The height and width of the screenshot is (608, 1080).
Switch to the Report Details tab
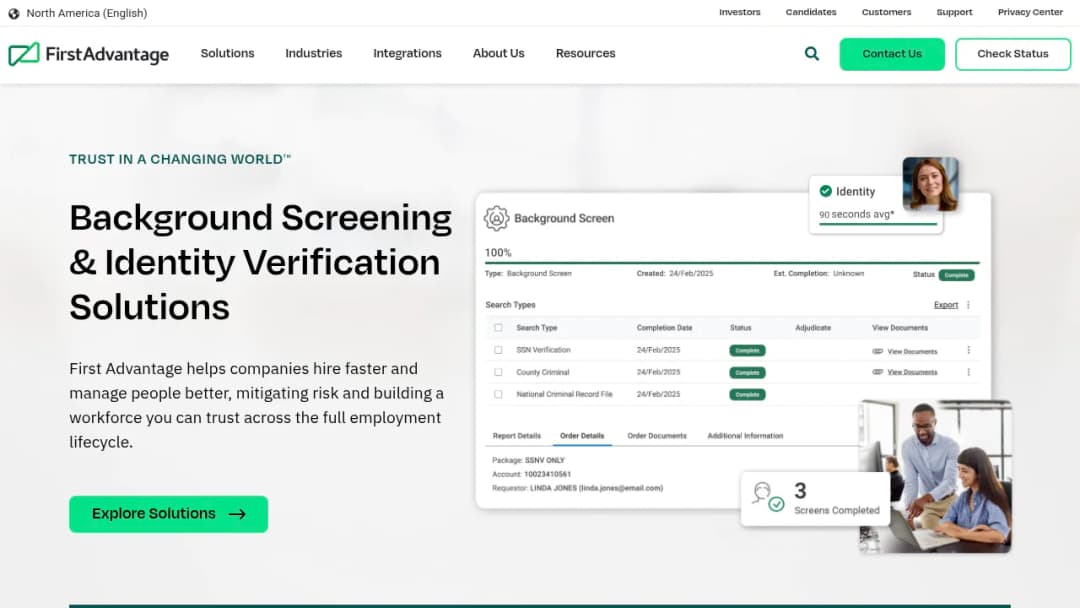coord(517,436)
